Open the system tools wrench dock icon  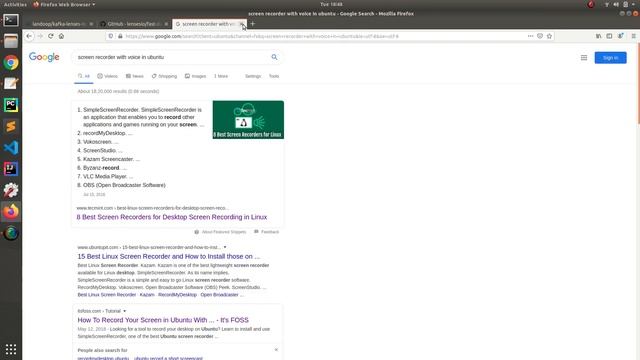tap(11, 190)
